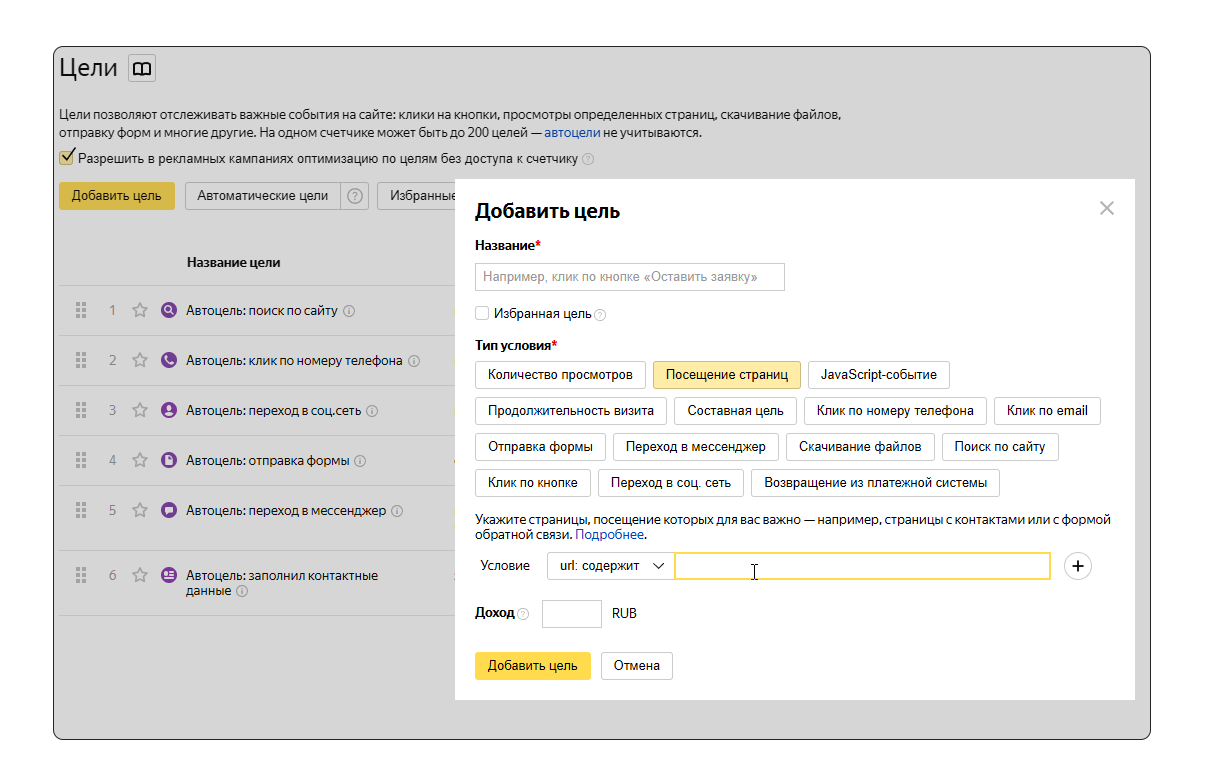1206x771 pixels.
Task: Show info for 'Автоцель: переход в соц.сеть'
Action: click(x=372, y=411)
